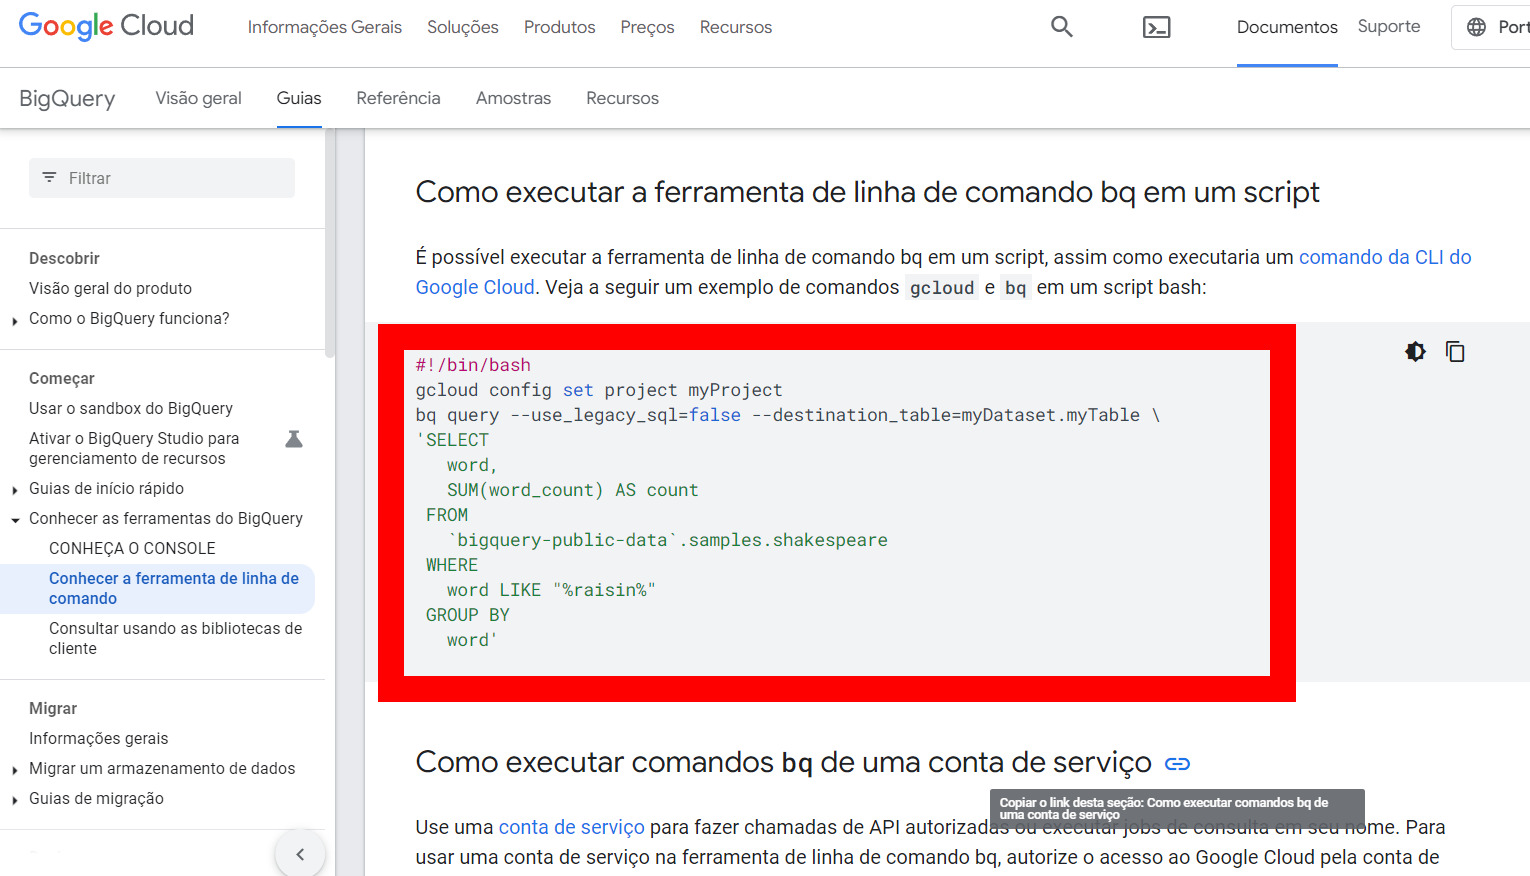
Task: Click the language globe icon
Action: coord(1476,27)
